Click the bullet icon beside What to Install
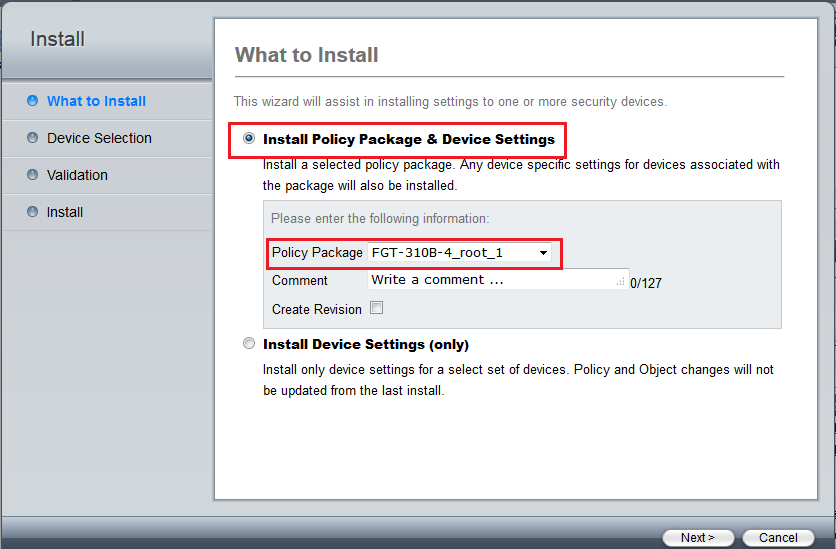The width and height of the screenshot is (836, 549). (x=33, y=101)
